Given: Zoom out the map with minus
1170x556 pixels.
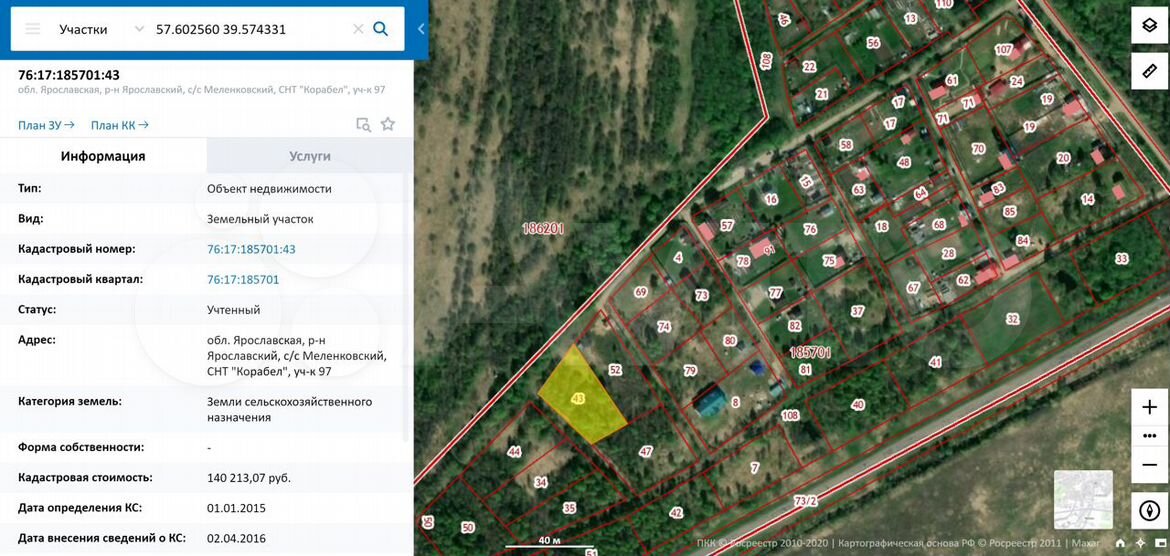Looking at the screenshot, I should point(1149,465).
